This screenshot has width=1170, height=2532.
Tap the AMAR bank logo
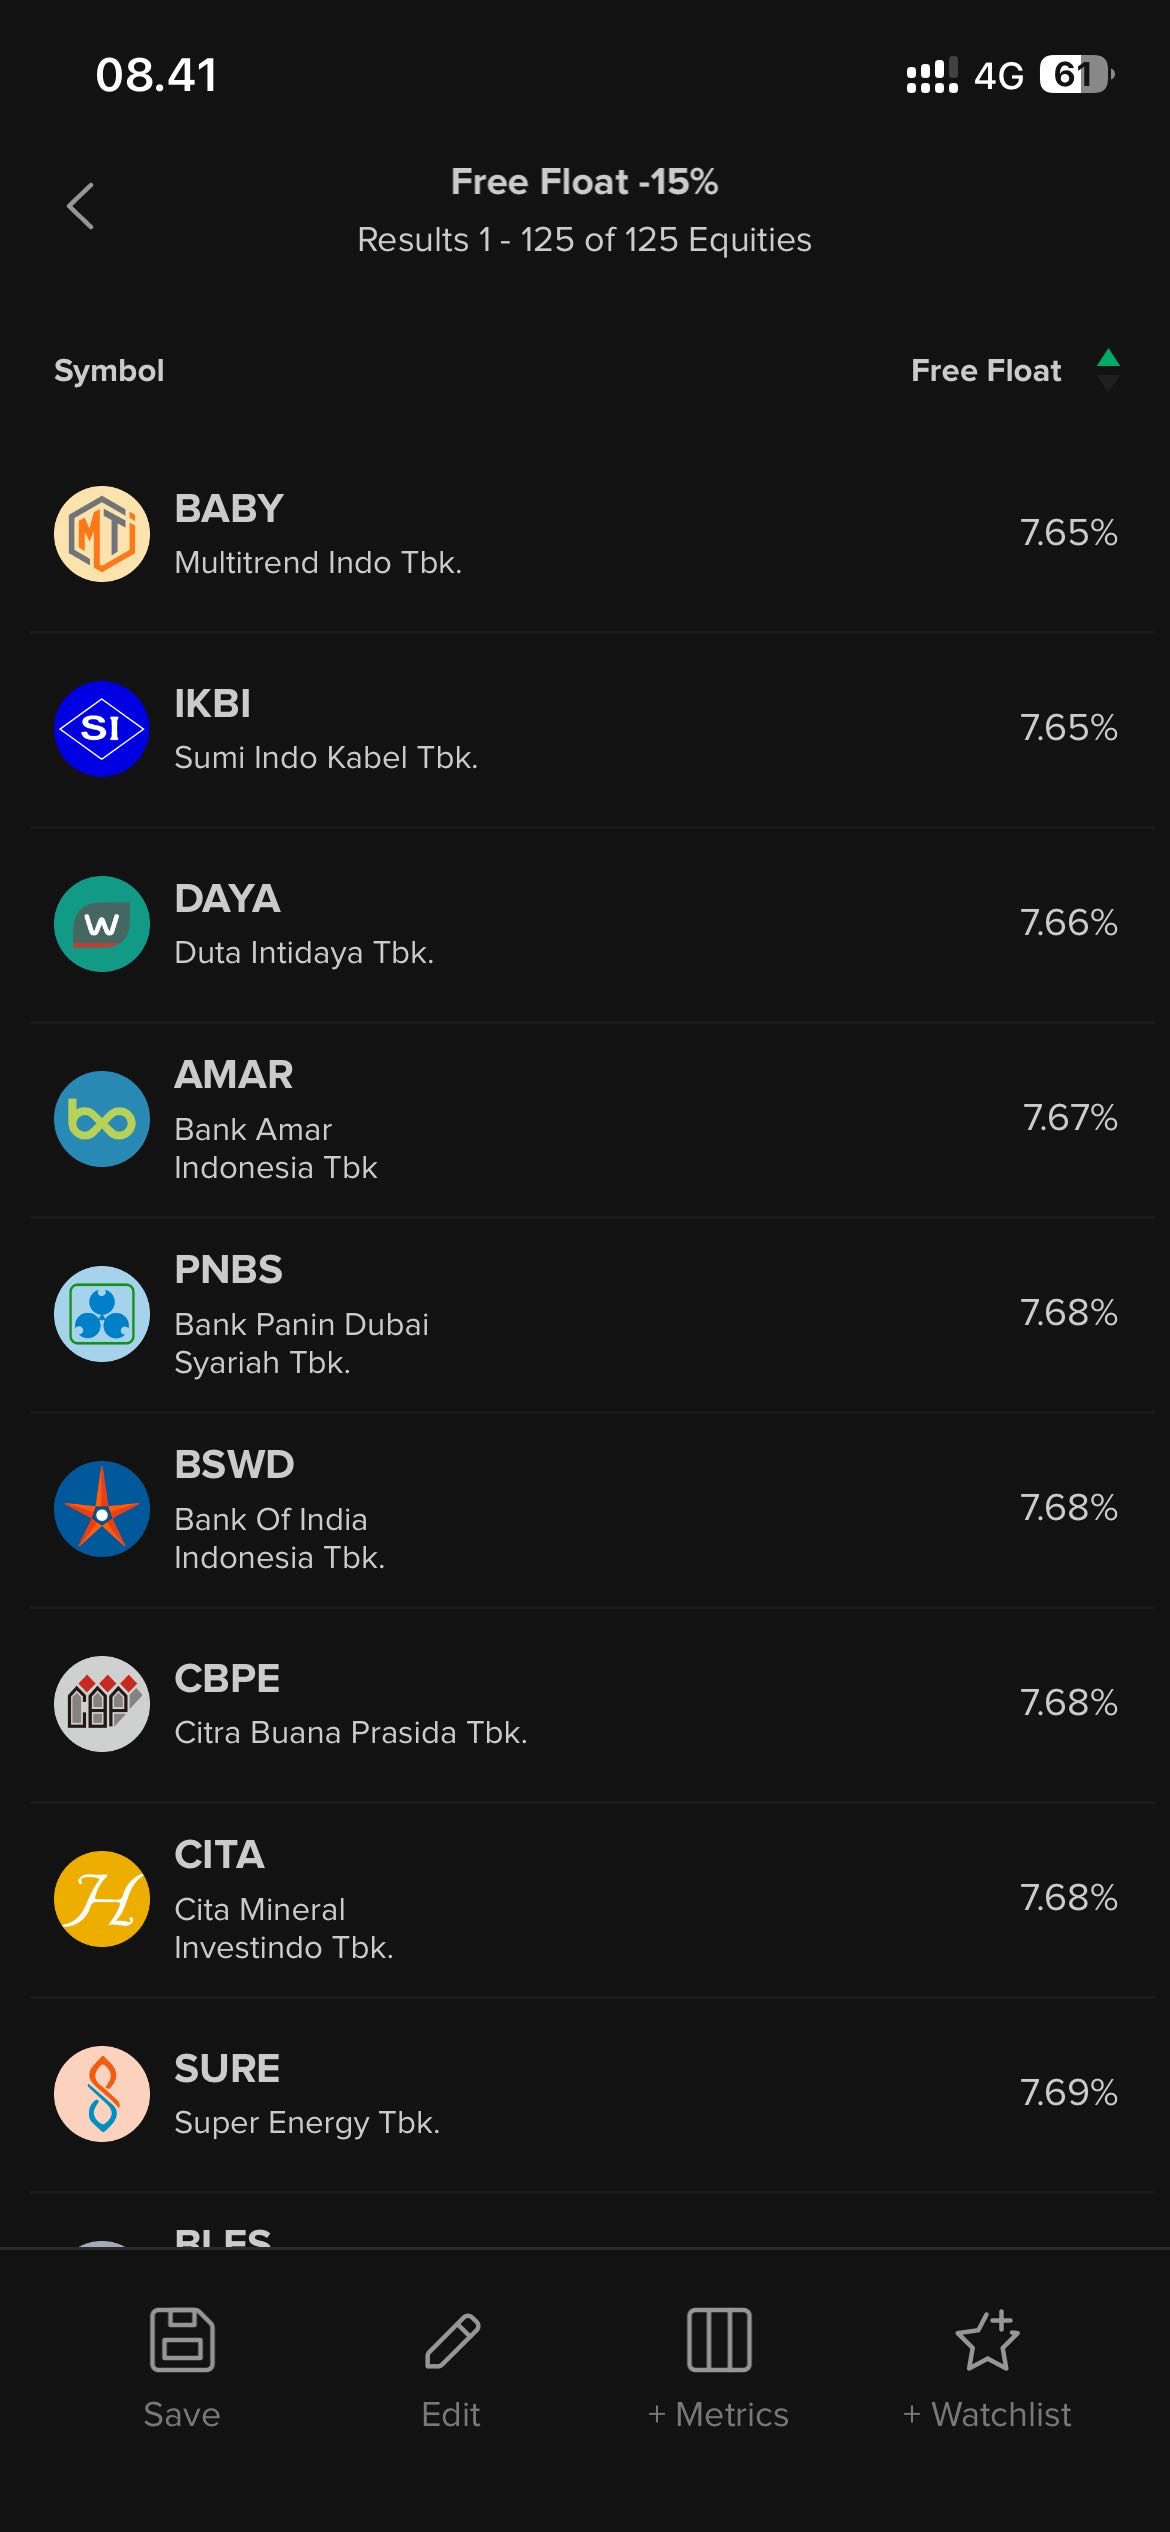coord(102,1119)
